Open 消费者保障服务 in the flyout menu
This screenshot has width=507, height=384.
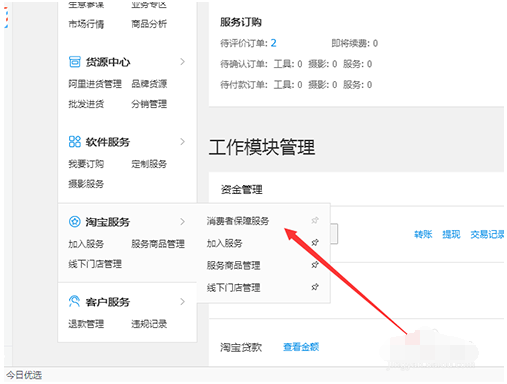238,221
